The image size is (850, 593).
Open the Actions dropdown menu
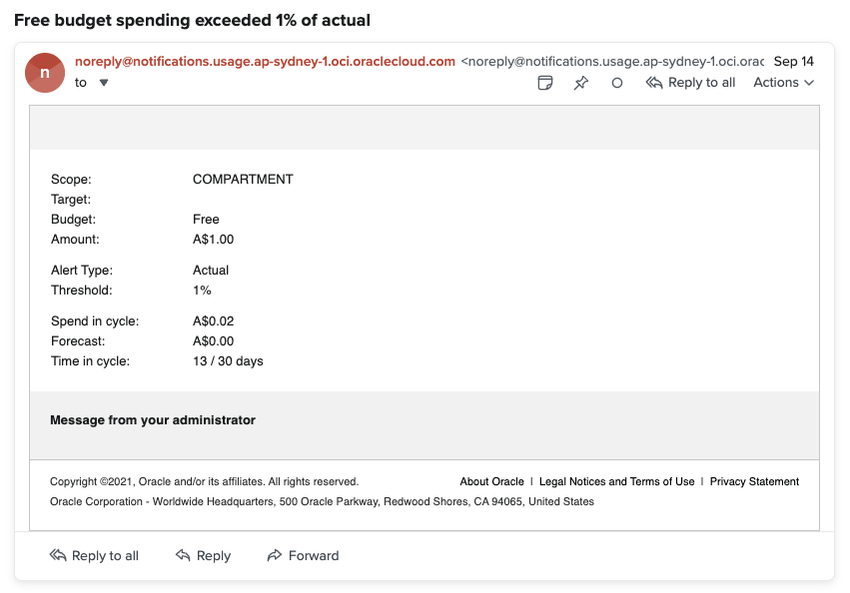(x=783, y=83)
